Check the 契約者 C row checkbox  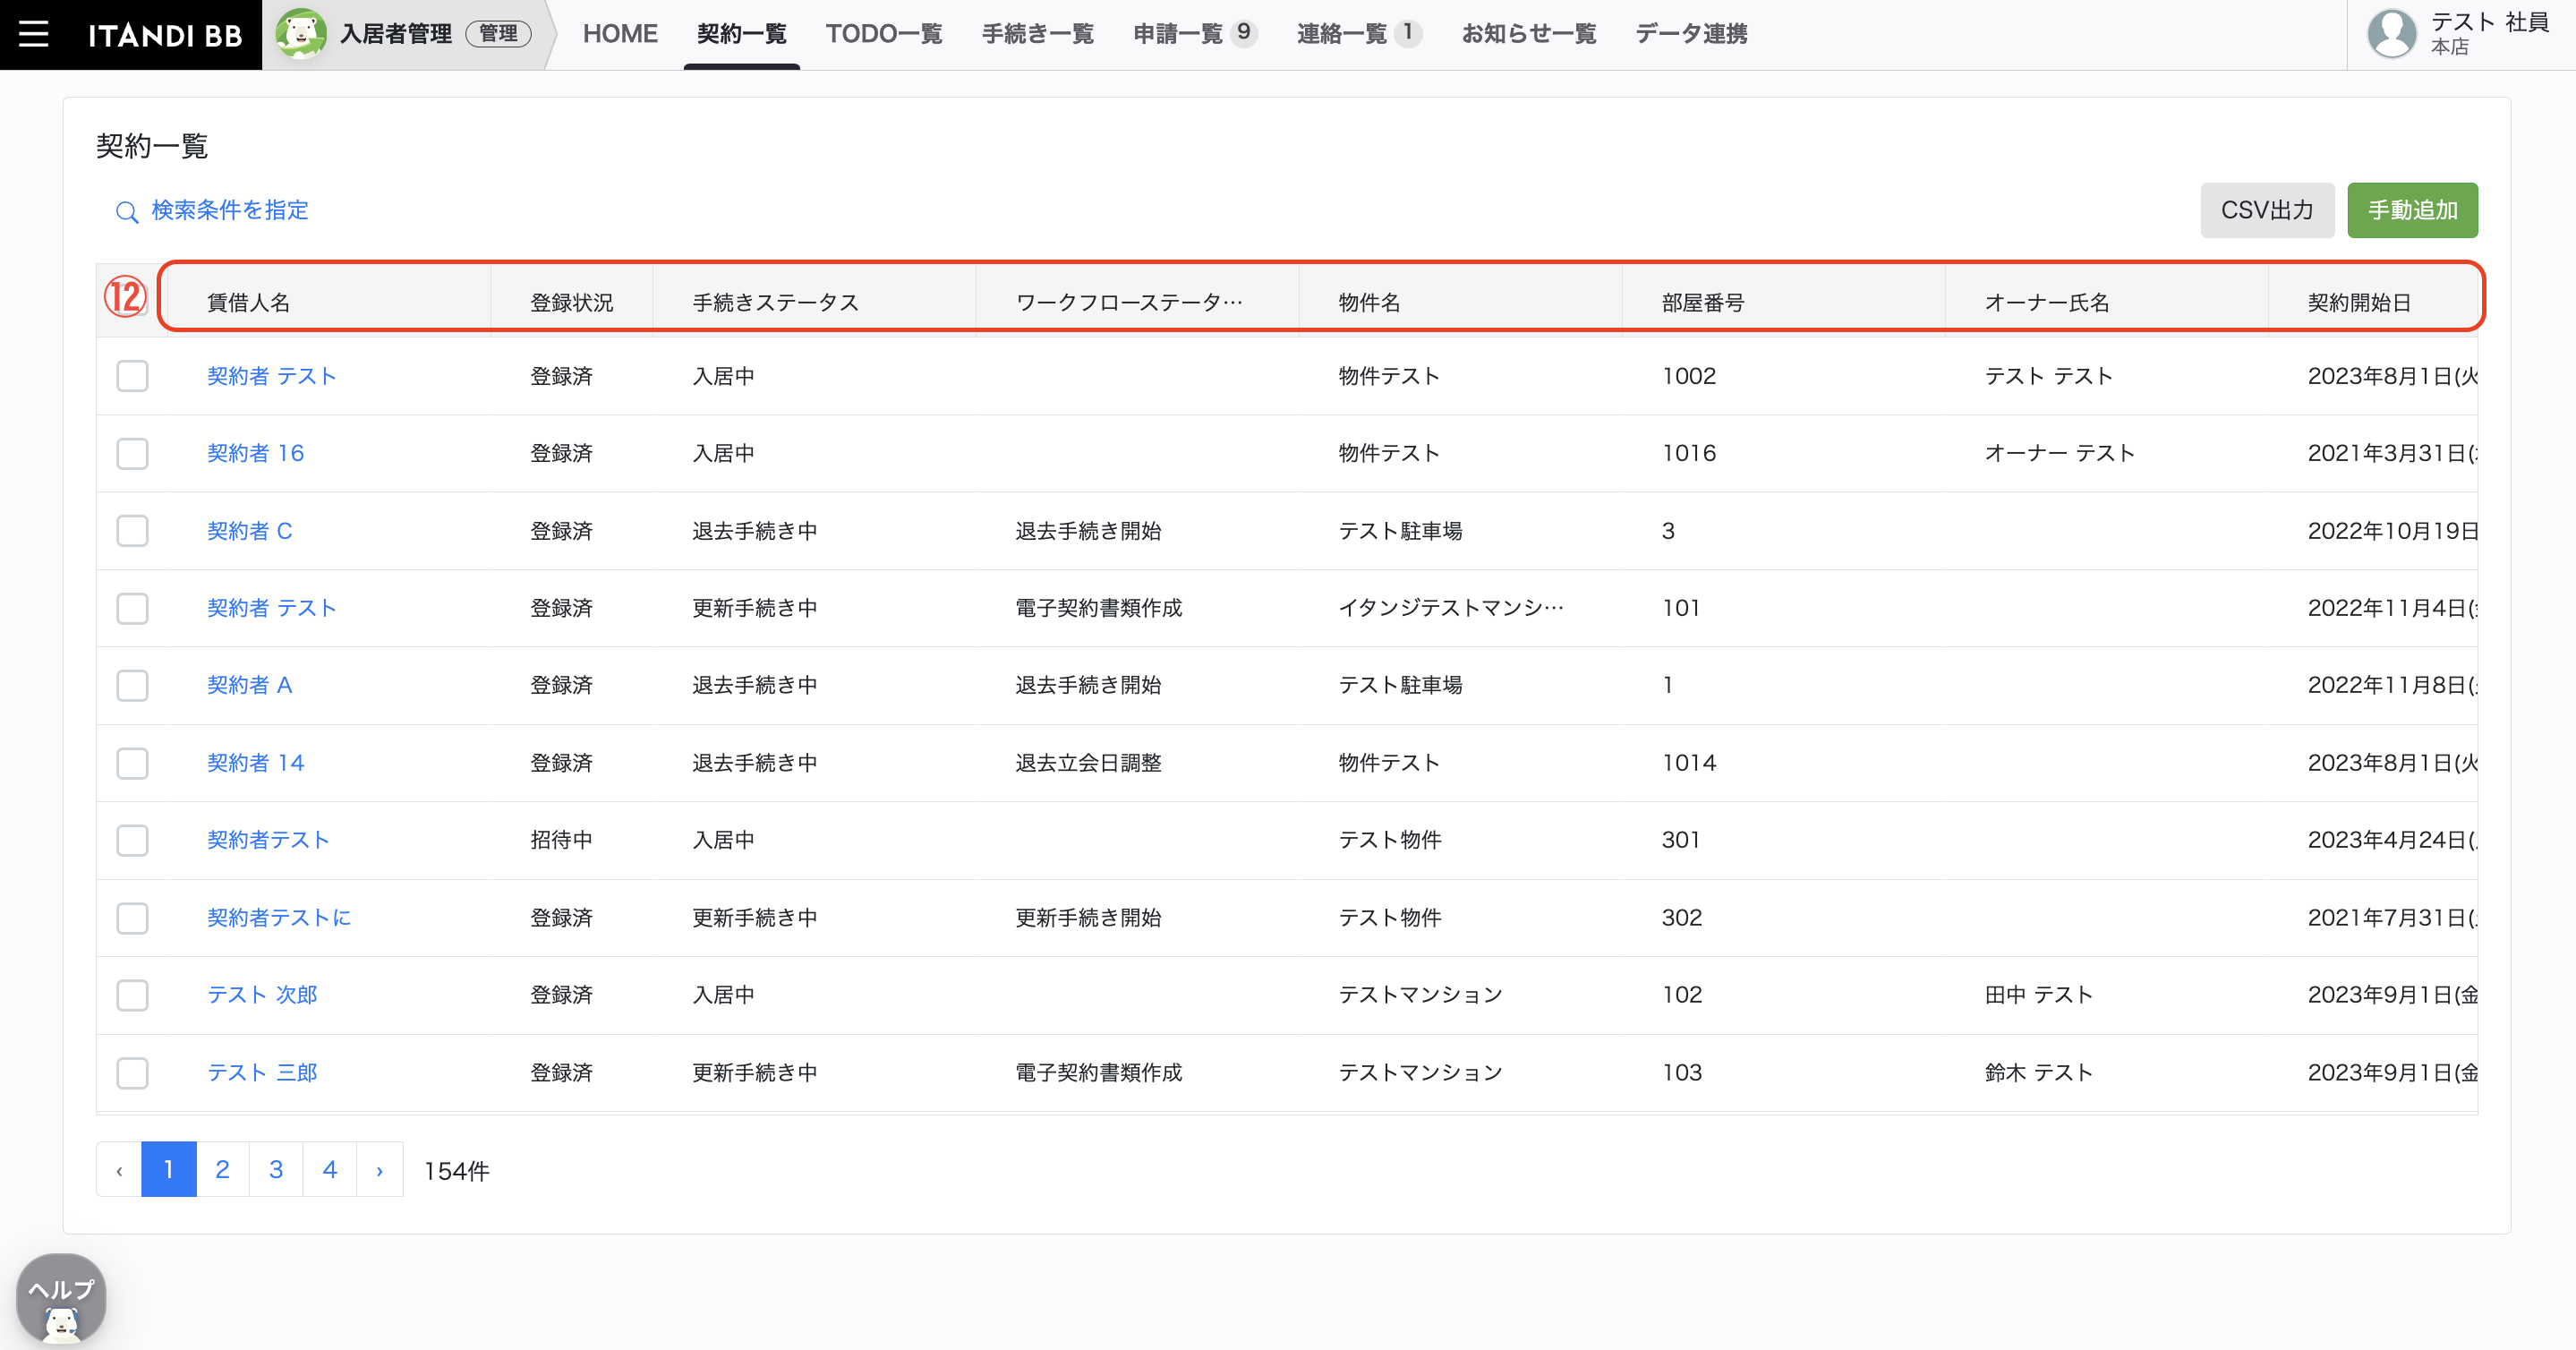[x=132, y=531]
